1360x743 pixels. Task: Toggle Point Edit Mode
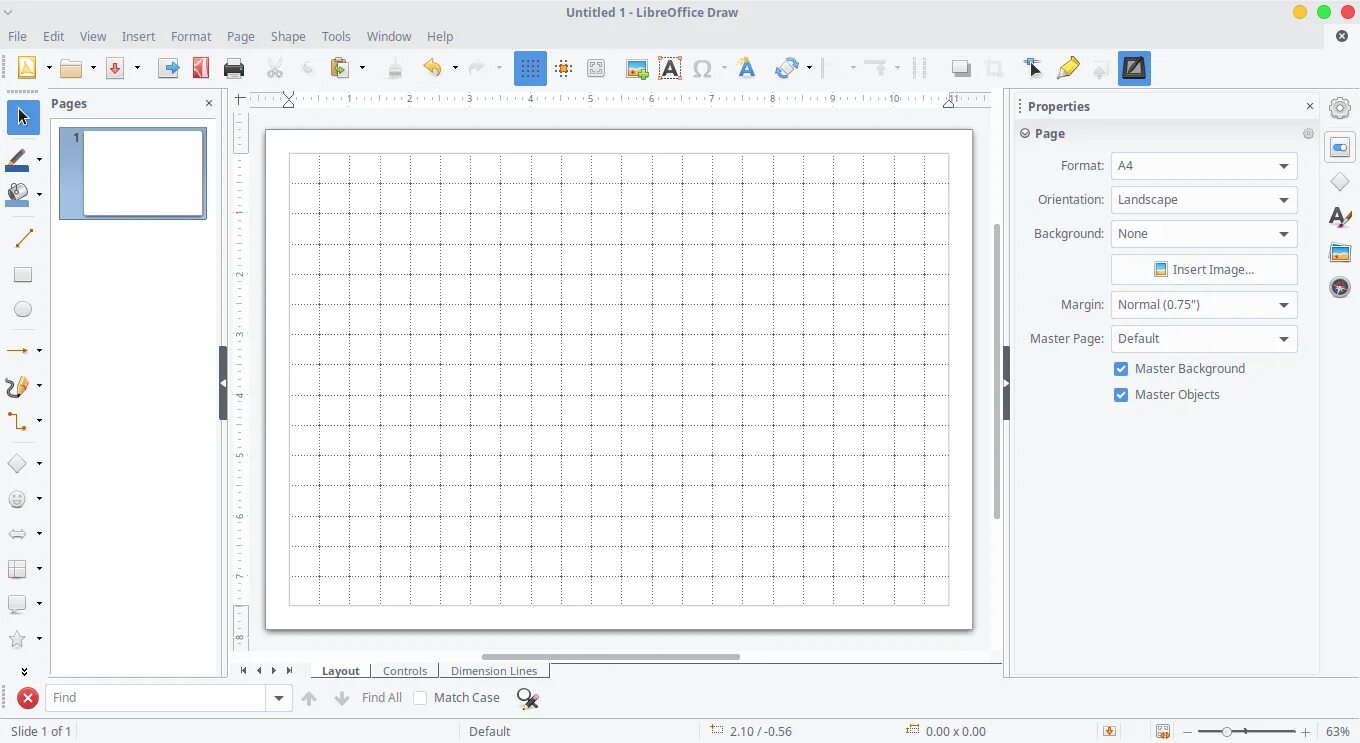coord(1034,68)
